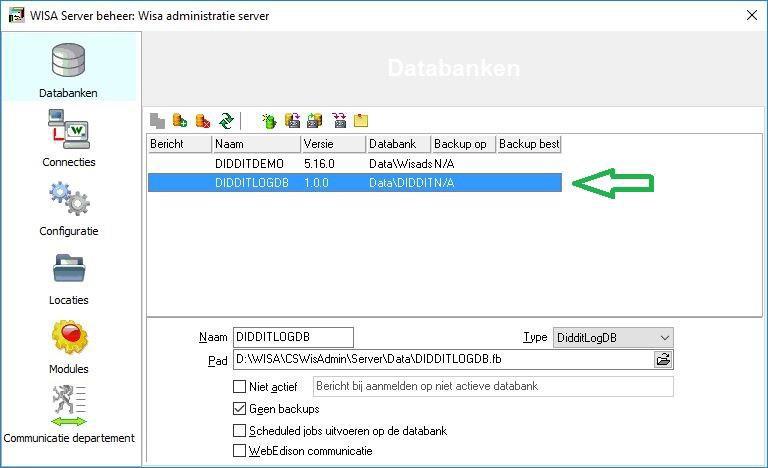Click the browse folder icon beside Pad
The image size is (768, 468).
click(x=663, y=359)
